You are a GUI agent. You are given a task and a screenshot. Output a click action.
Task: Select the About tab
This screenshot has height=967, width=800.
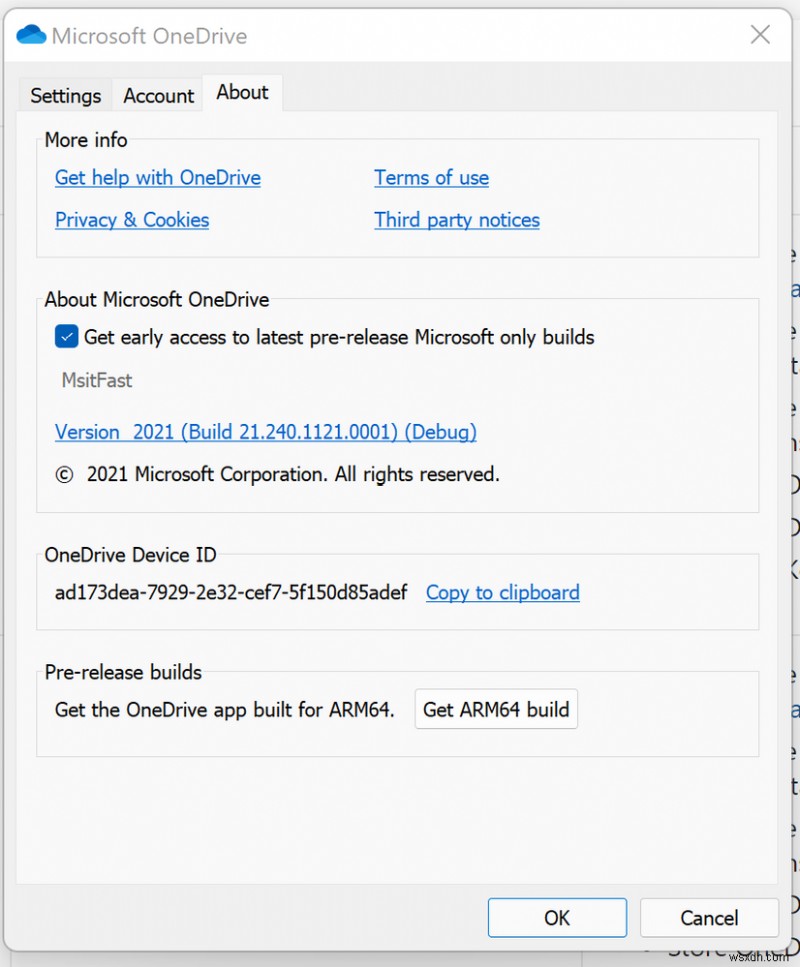point(242,92)
